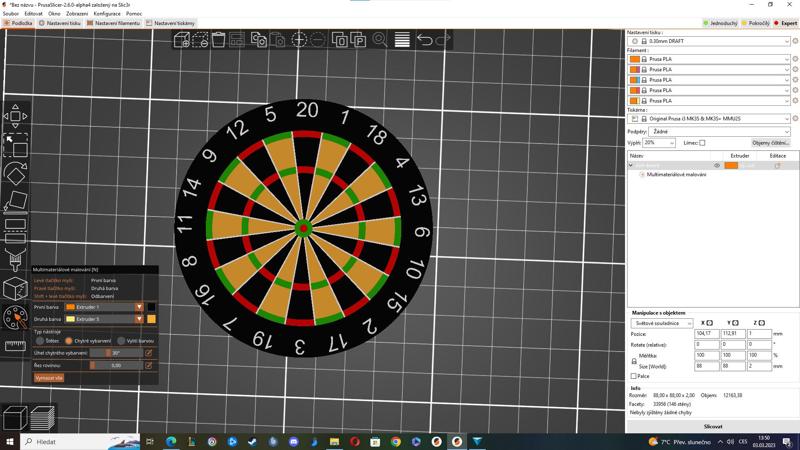800x450 pixels.
Task: Open the Světové souřadnice coordinates dropdown
Action: click(x=662, y=323)
